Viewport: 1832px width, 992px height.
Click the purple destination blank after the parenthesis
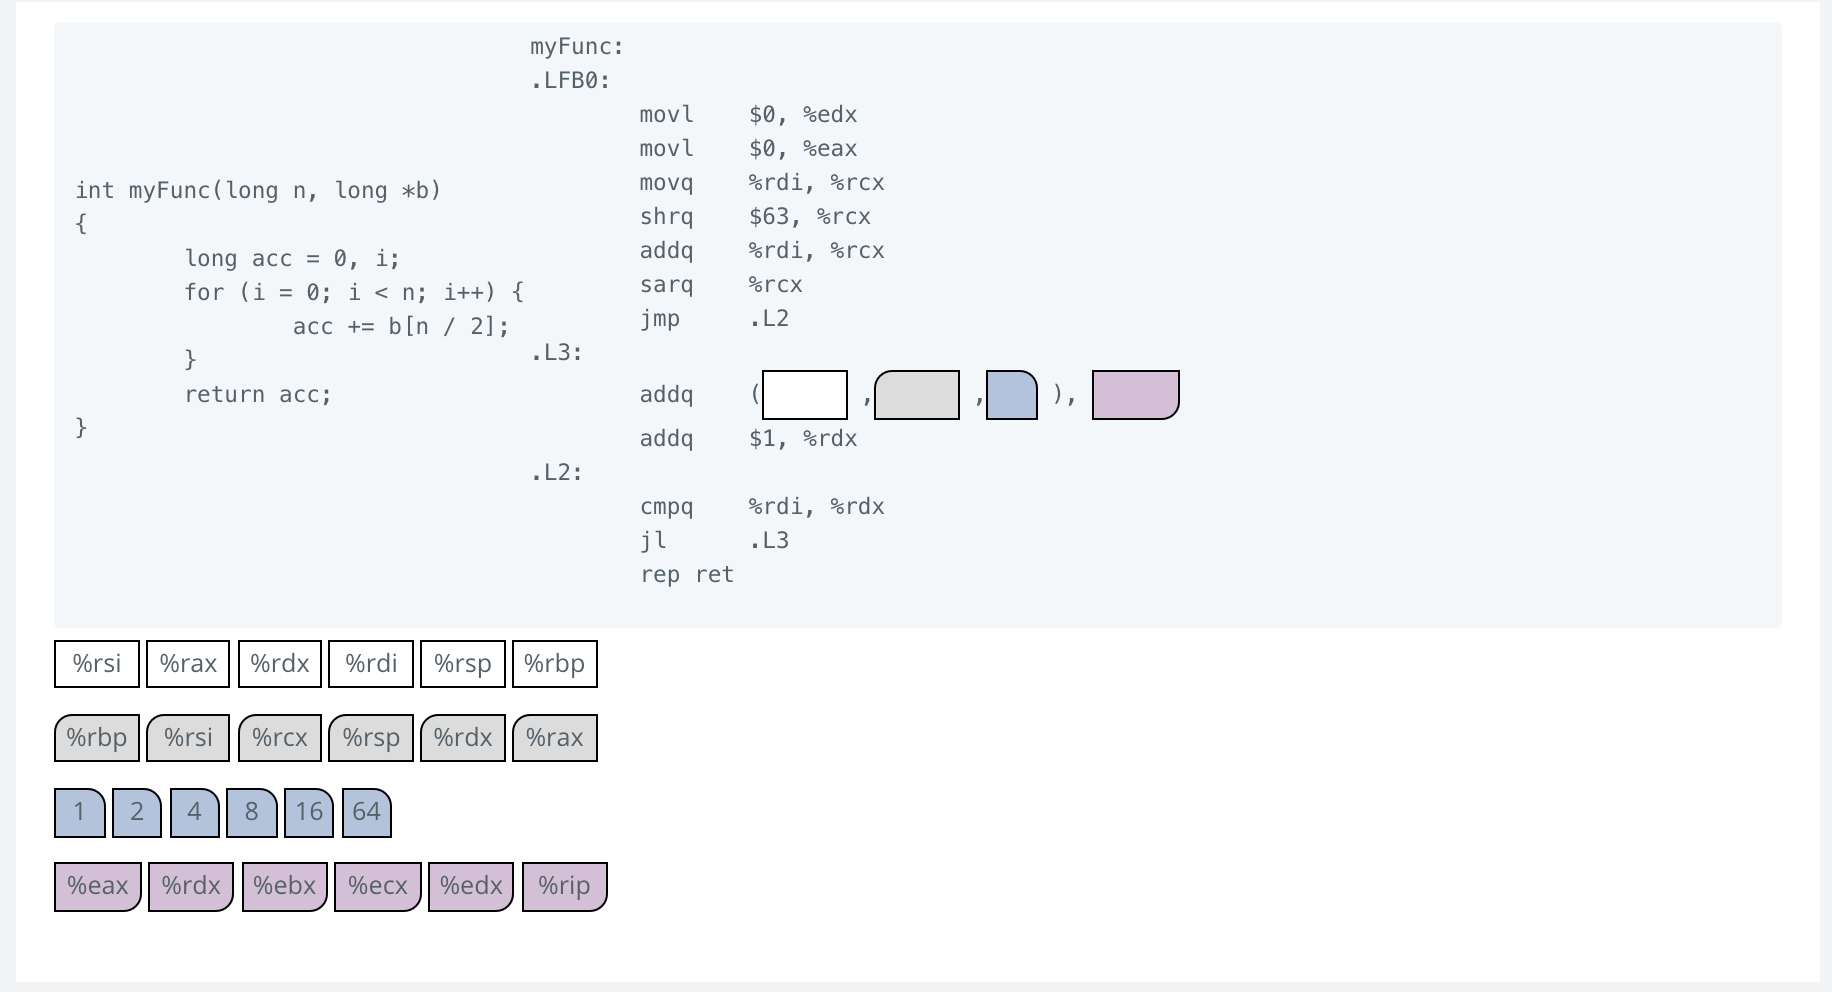pyautogui.click(x=1135, y=394)
